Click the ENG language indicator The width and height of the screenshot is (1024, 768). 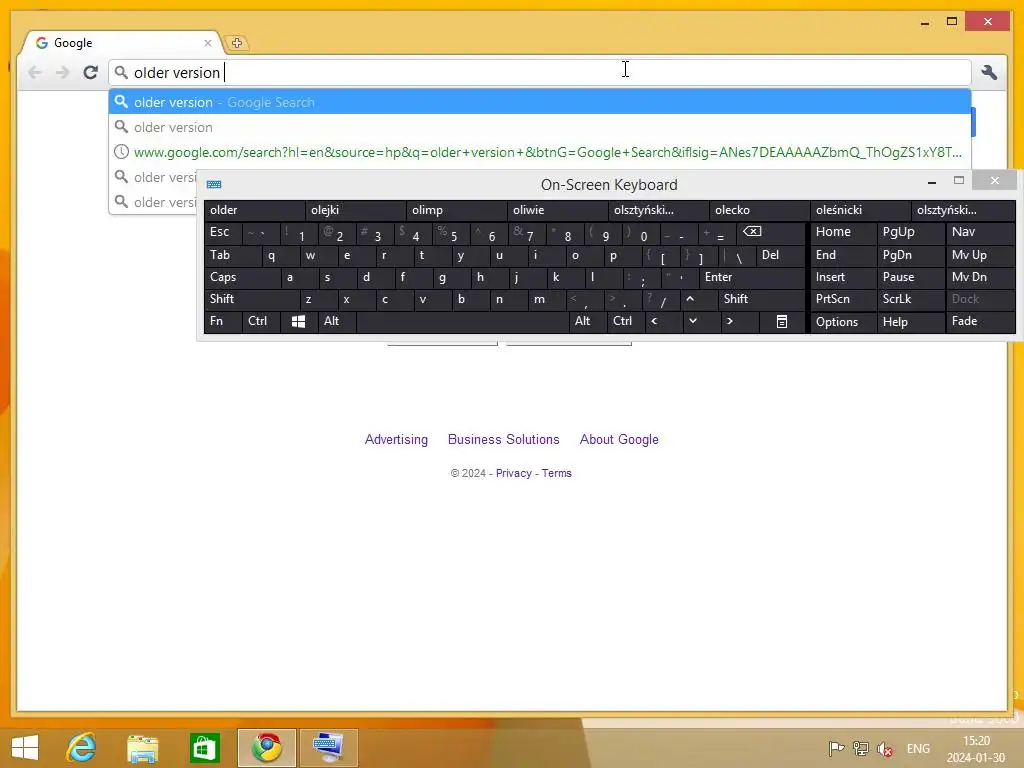918,748
